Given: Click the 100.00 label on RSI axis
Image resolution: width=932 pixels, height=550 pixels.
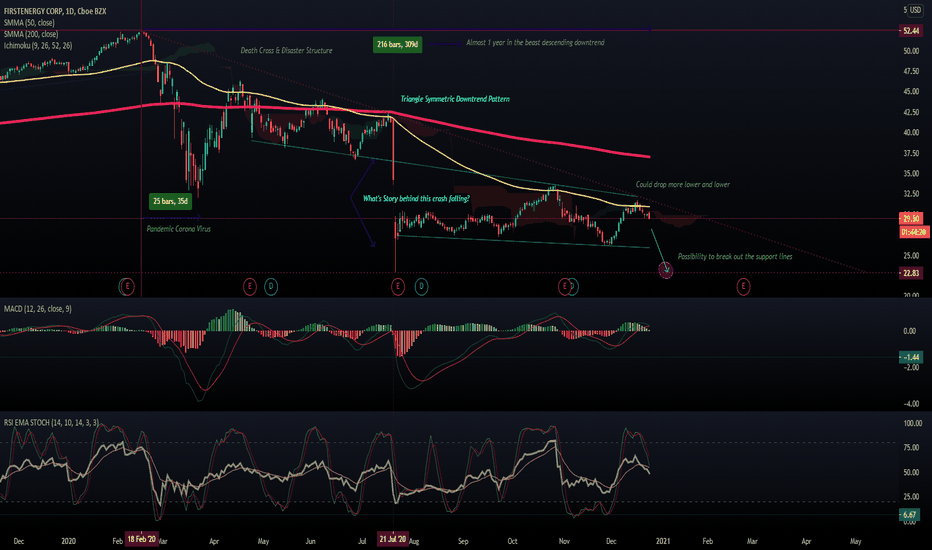Looking at the screenshot, I should (x=912, y=423).
